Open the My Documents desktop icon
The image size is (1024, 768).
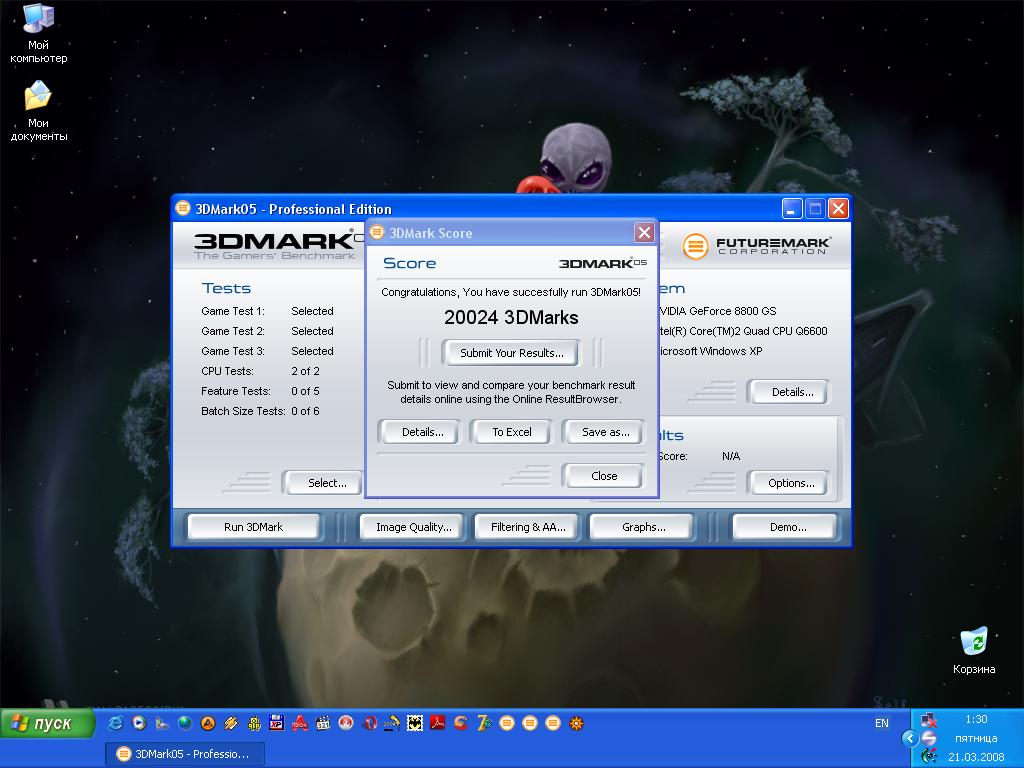[x=38, y=111]
